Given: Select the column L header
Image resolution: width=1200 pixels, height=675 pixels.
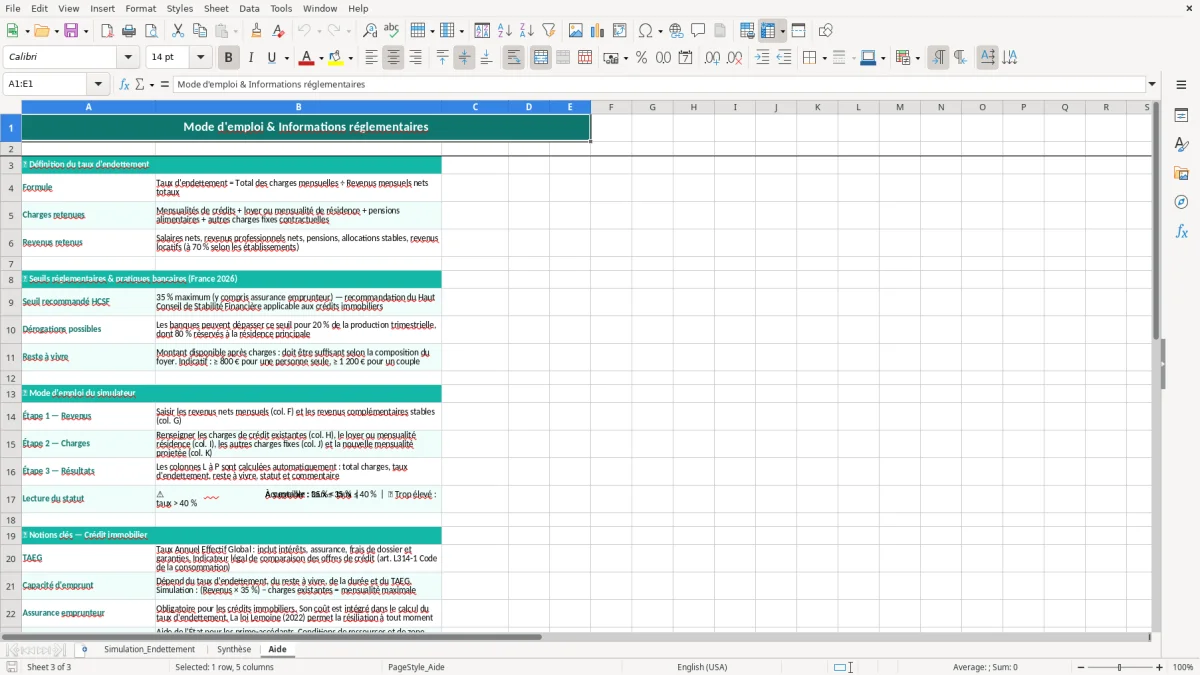Looking at the screenshot, I should 858,107.
